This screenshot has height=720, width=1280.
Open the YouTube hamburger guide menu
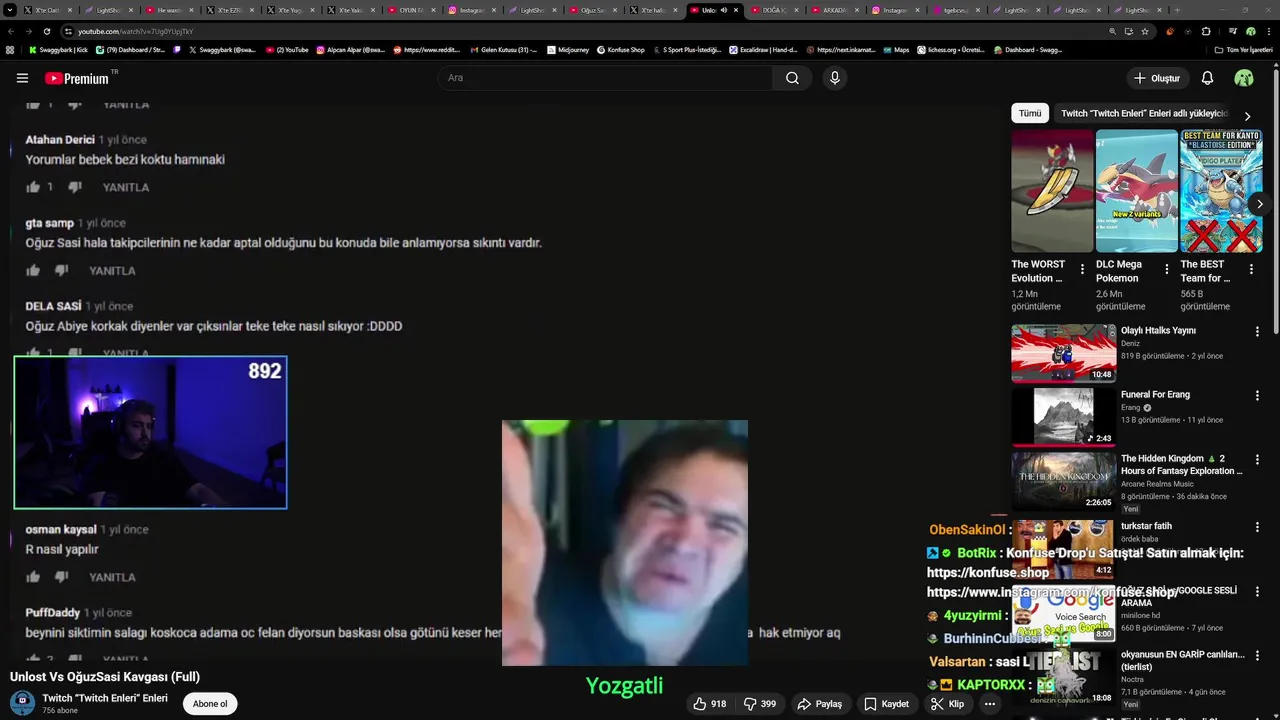click(22, 78)
